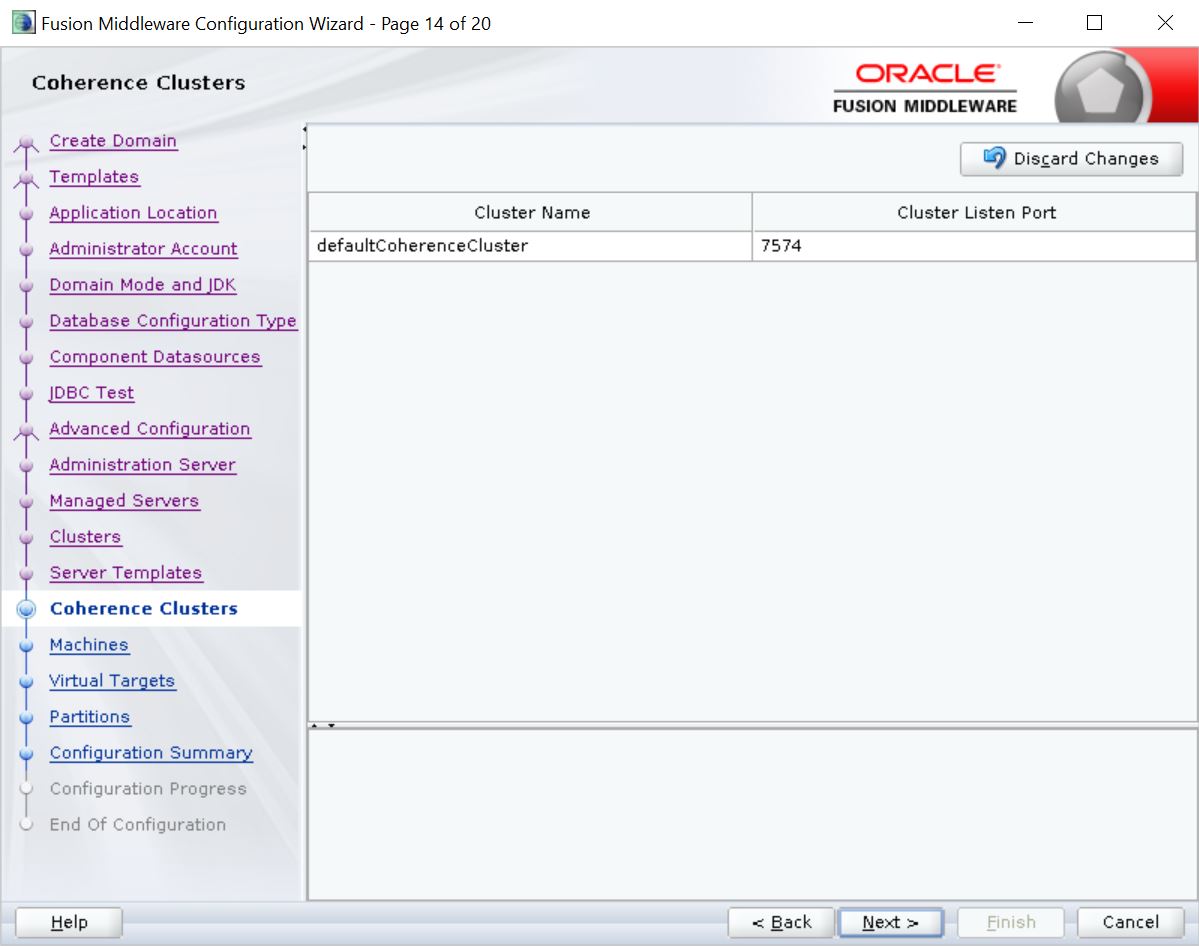
Task: Open the Configuration Summary step
Action: (151, 753)
